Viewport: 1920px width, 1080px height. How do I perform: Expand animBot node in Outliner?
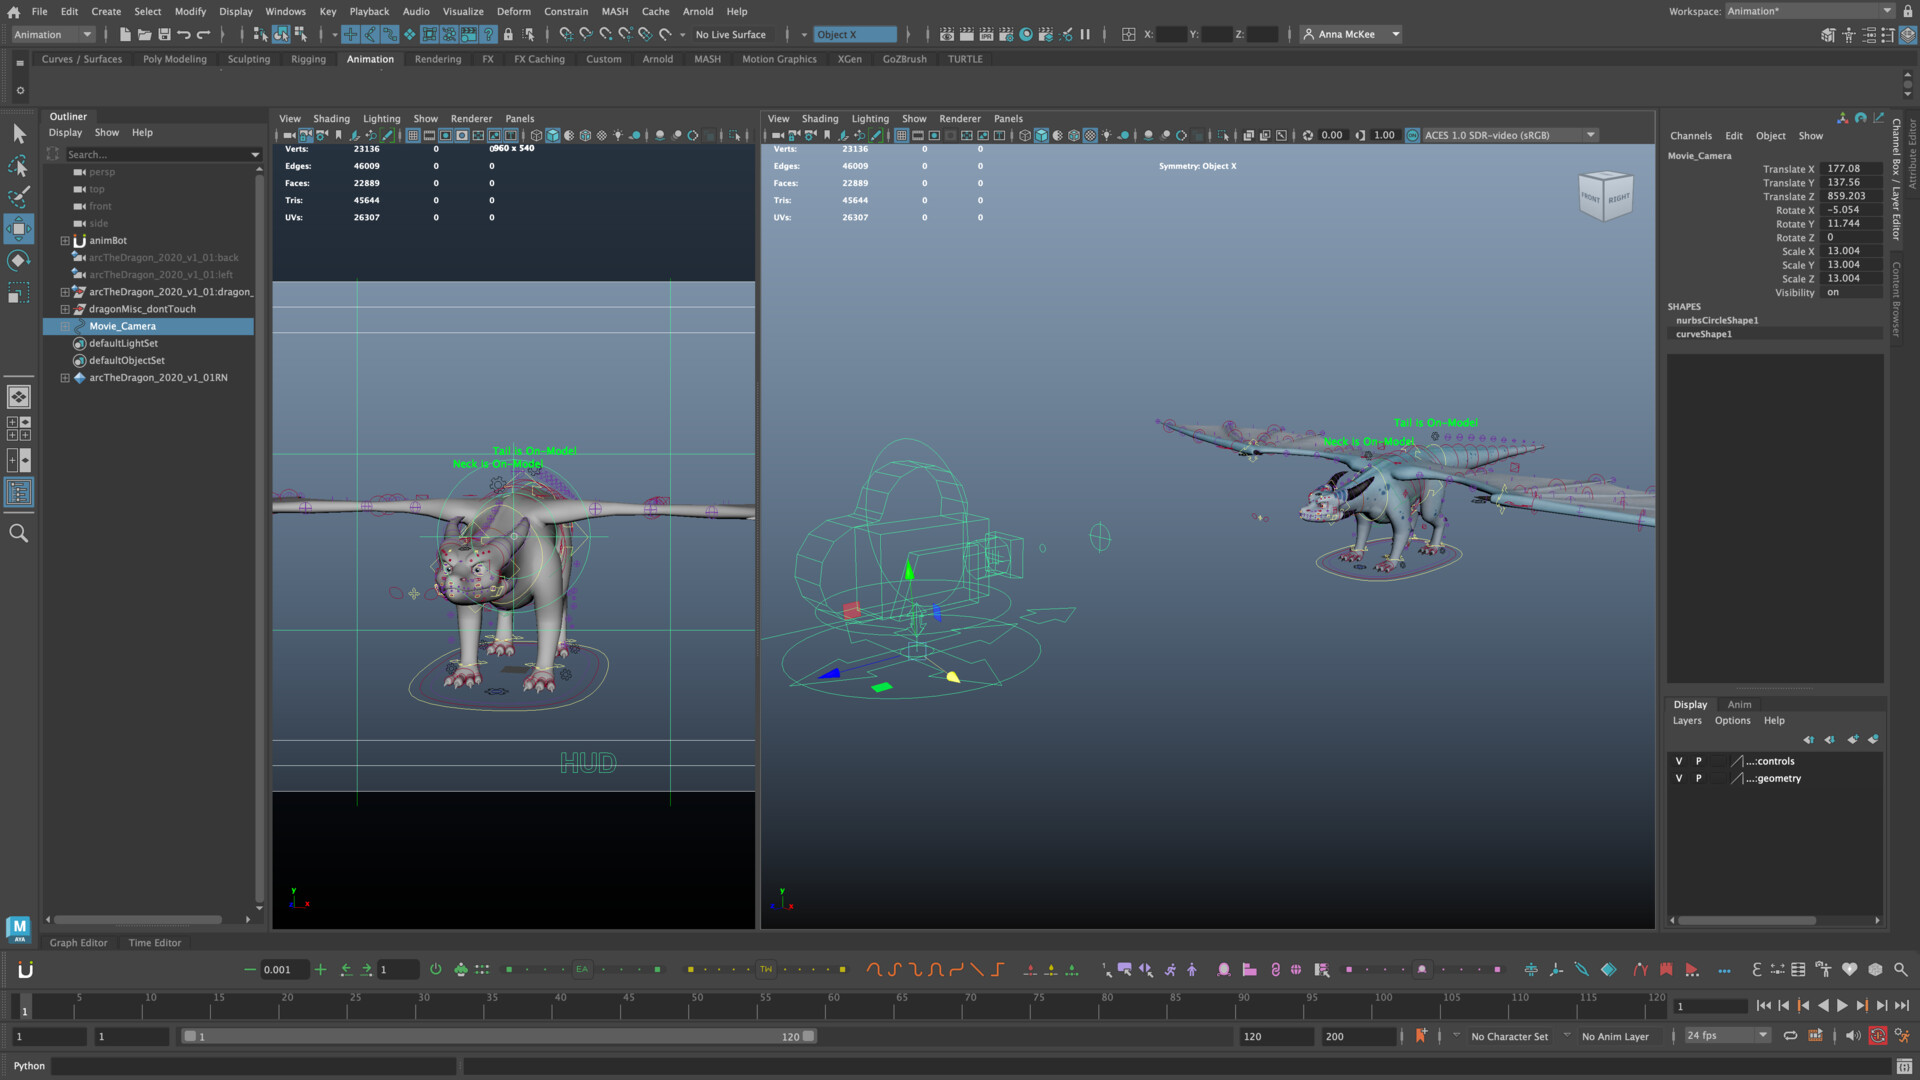point(65,241)
